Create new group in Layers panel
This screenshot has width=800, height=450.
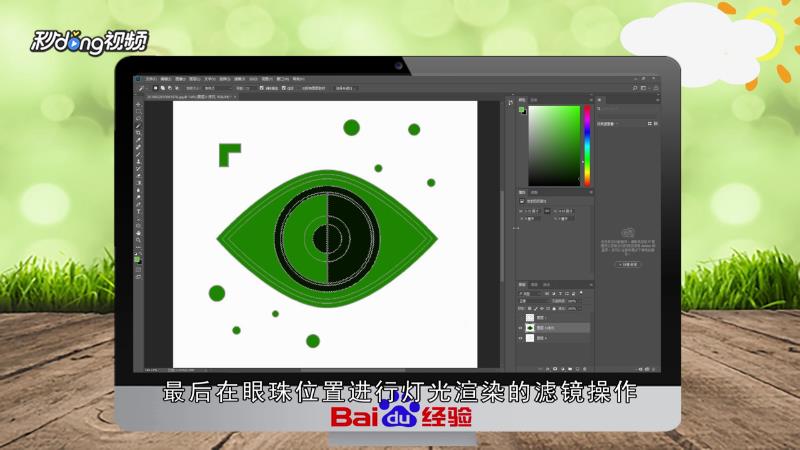click(570, 369)
